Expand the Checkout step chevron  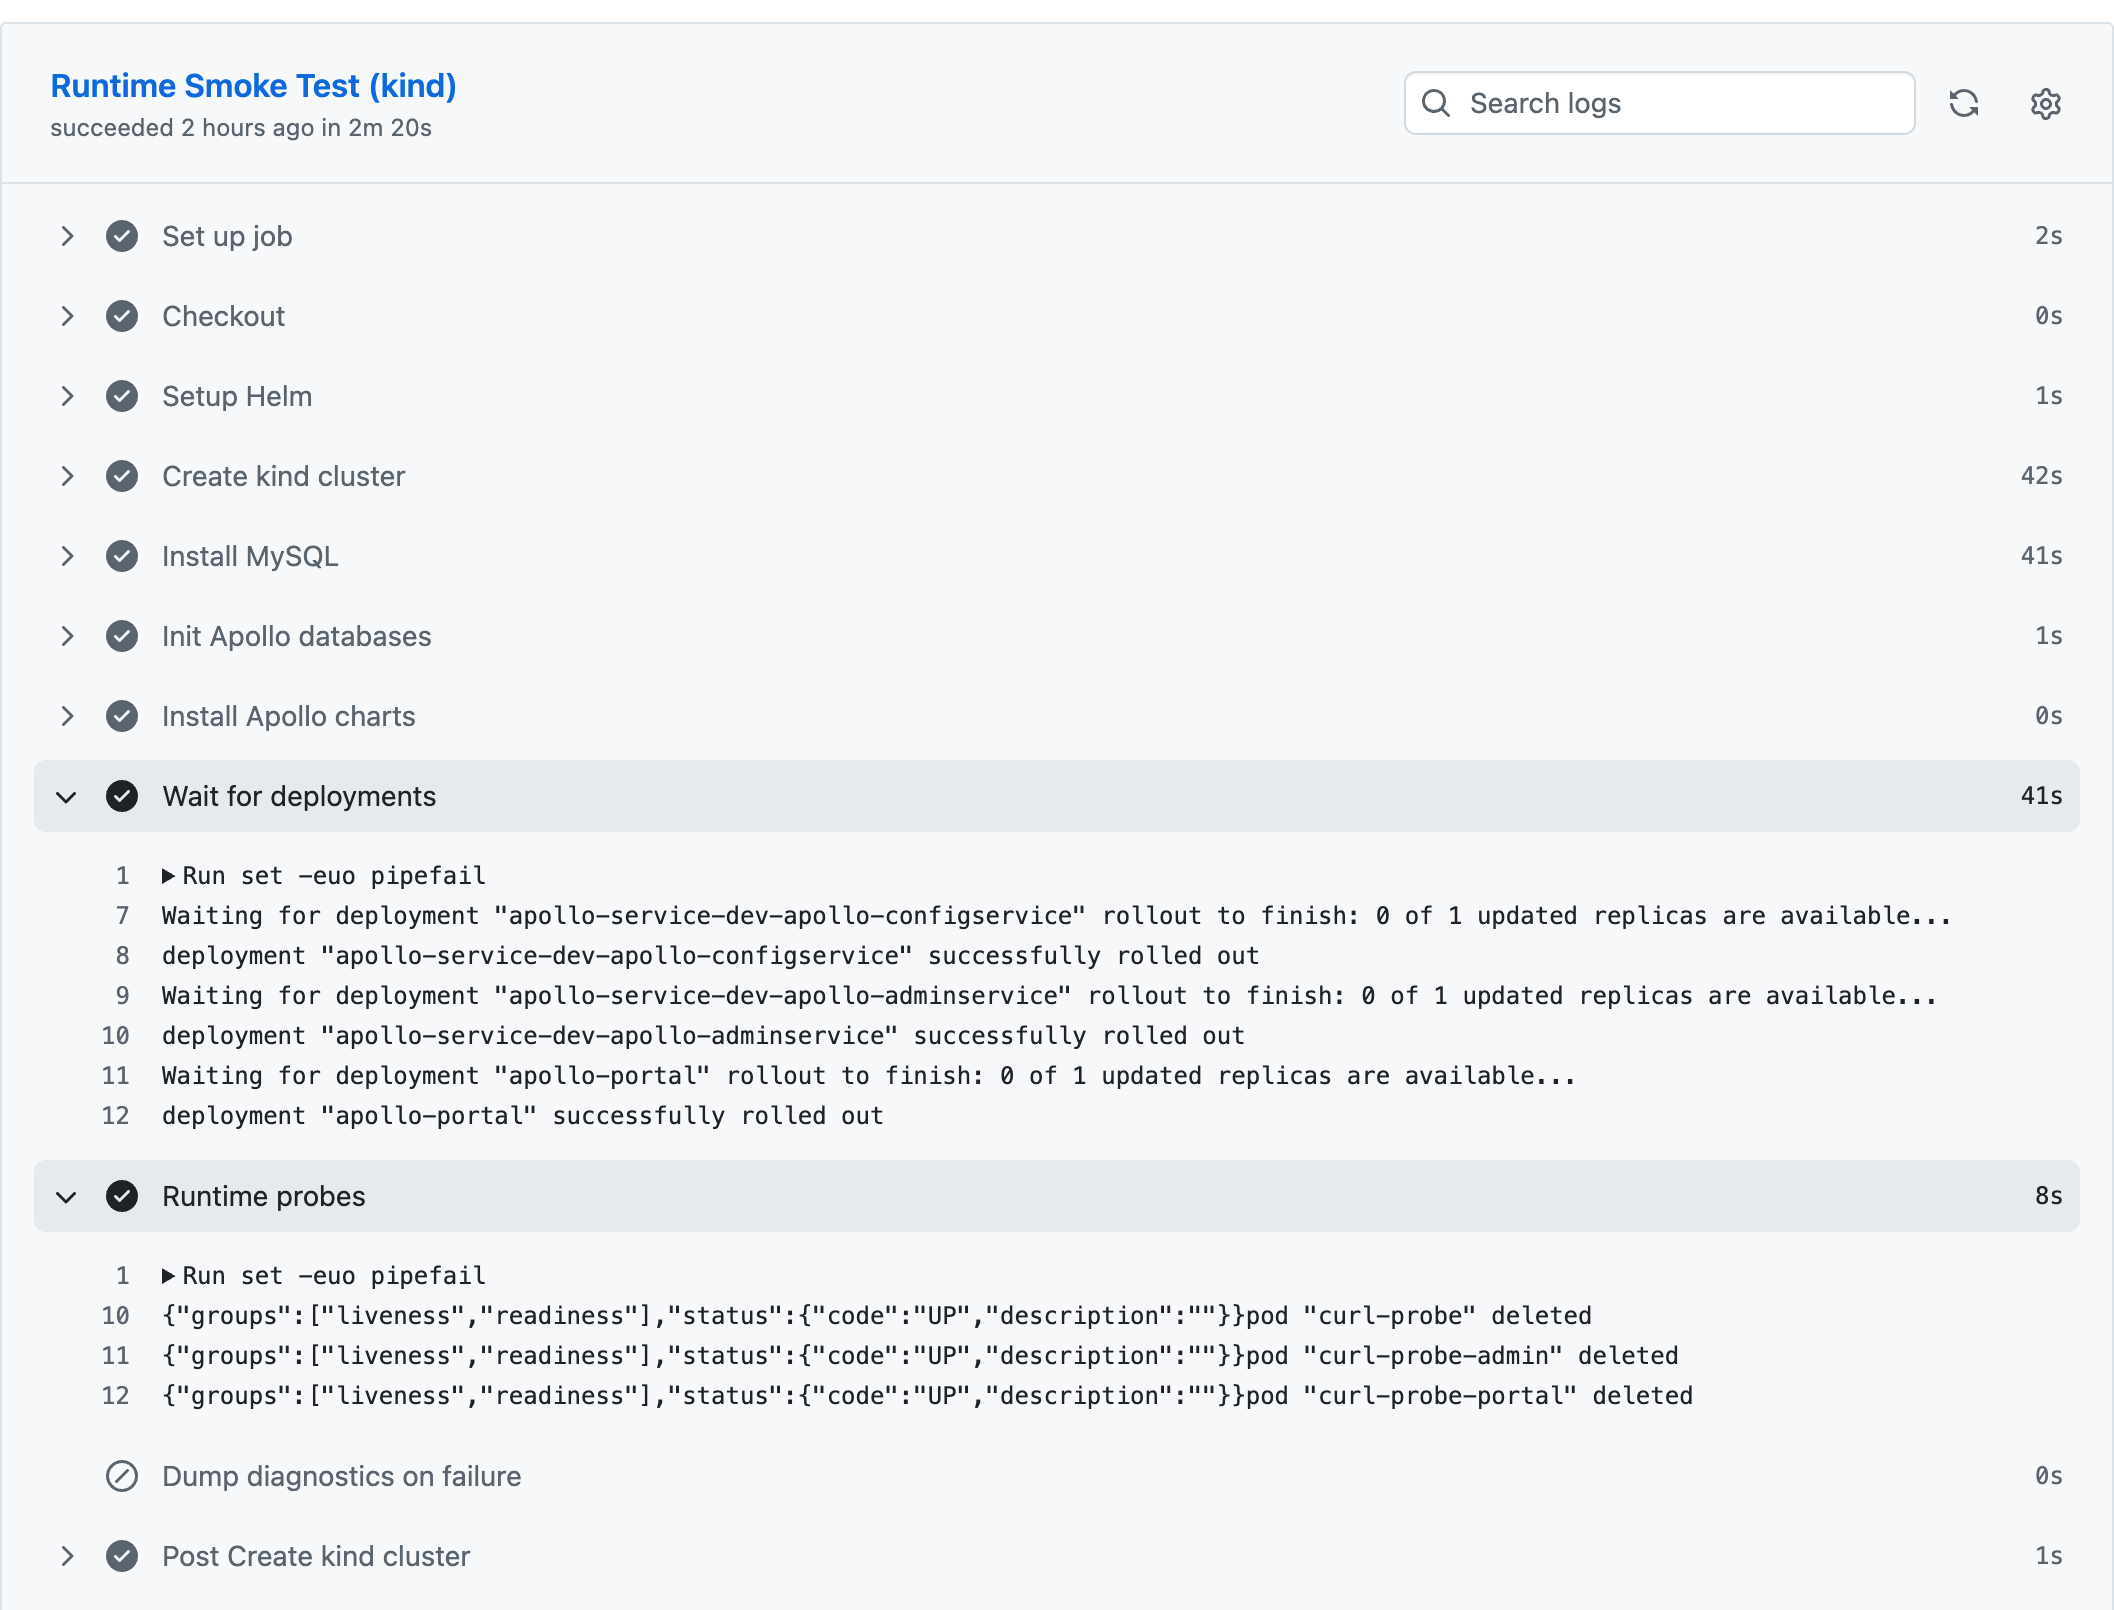pyautogui.click(x=67, y=316)
